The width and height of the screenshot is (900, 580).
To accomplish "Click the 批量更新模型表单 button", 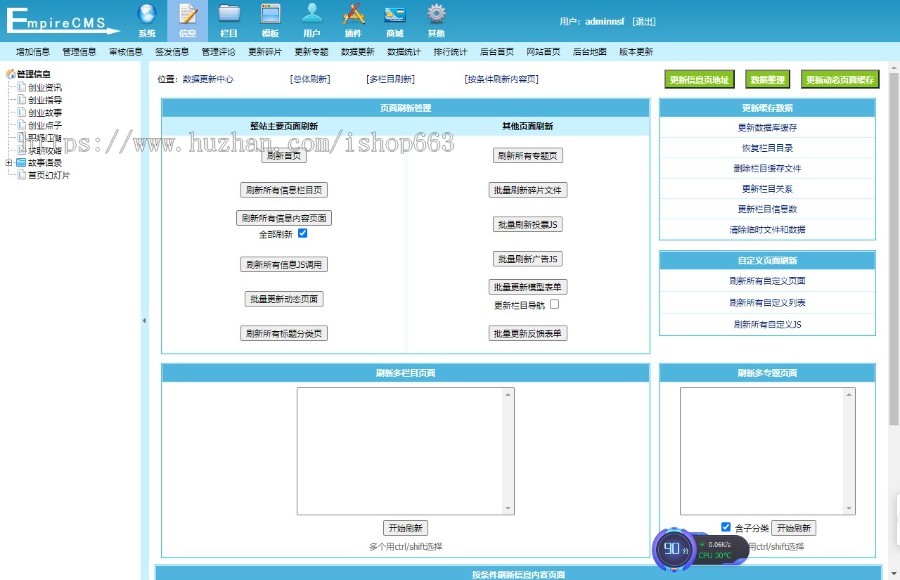I will point(528,287).
